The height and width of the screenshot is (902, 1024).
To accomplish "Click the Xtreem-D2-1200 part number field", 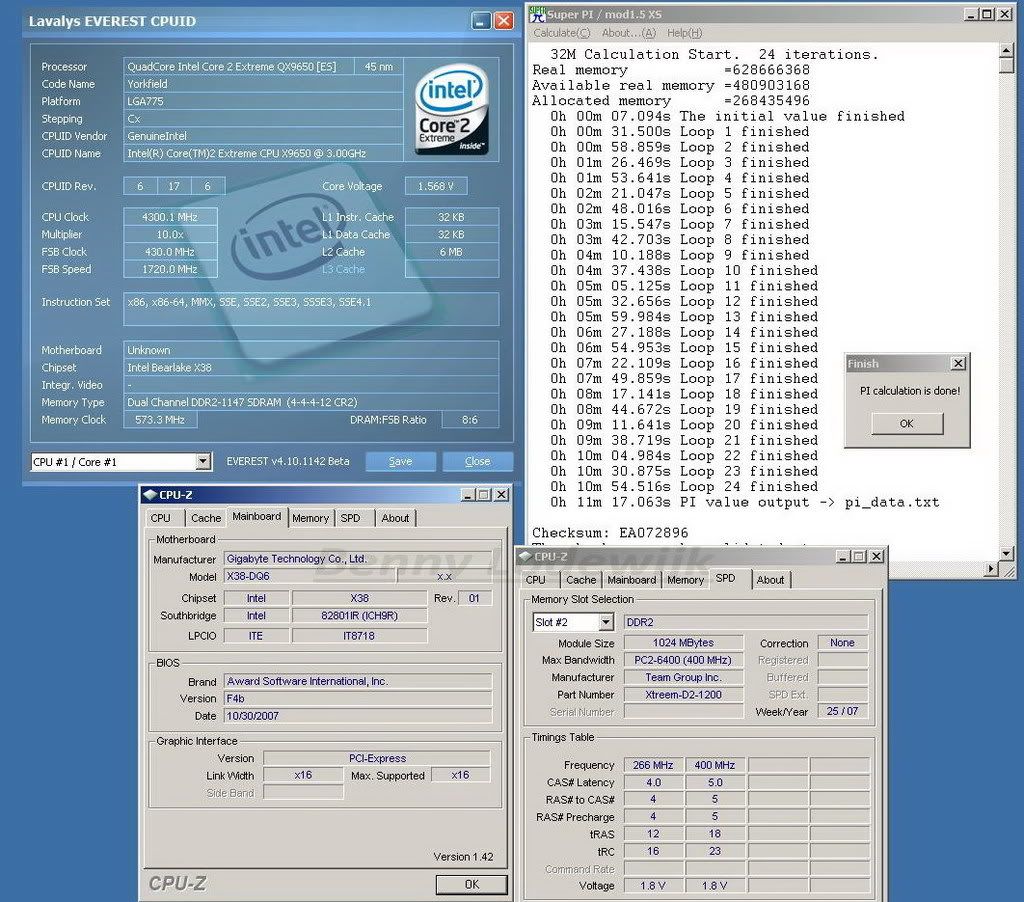I will click(x=683, y=695).
